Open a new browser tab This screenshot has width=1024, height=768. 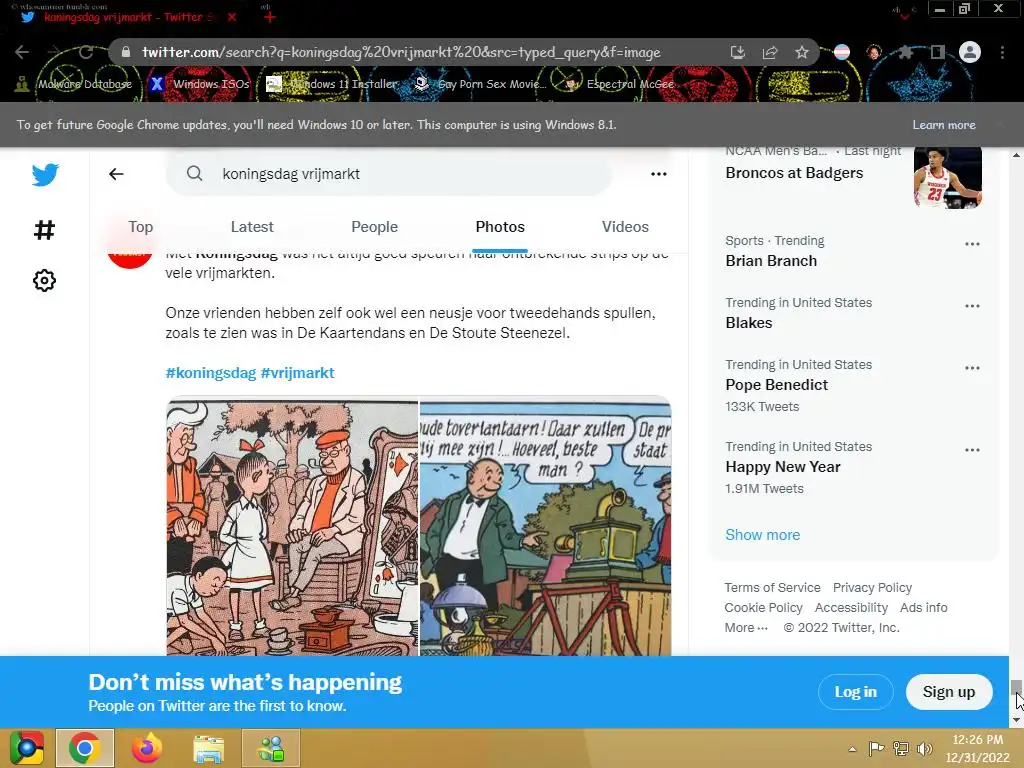[270, 18]
